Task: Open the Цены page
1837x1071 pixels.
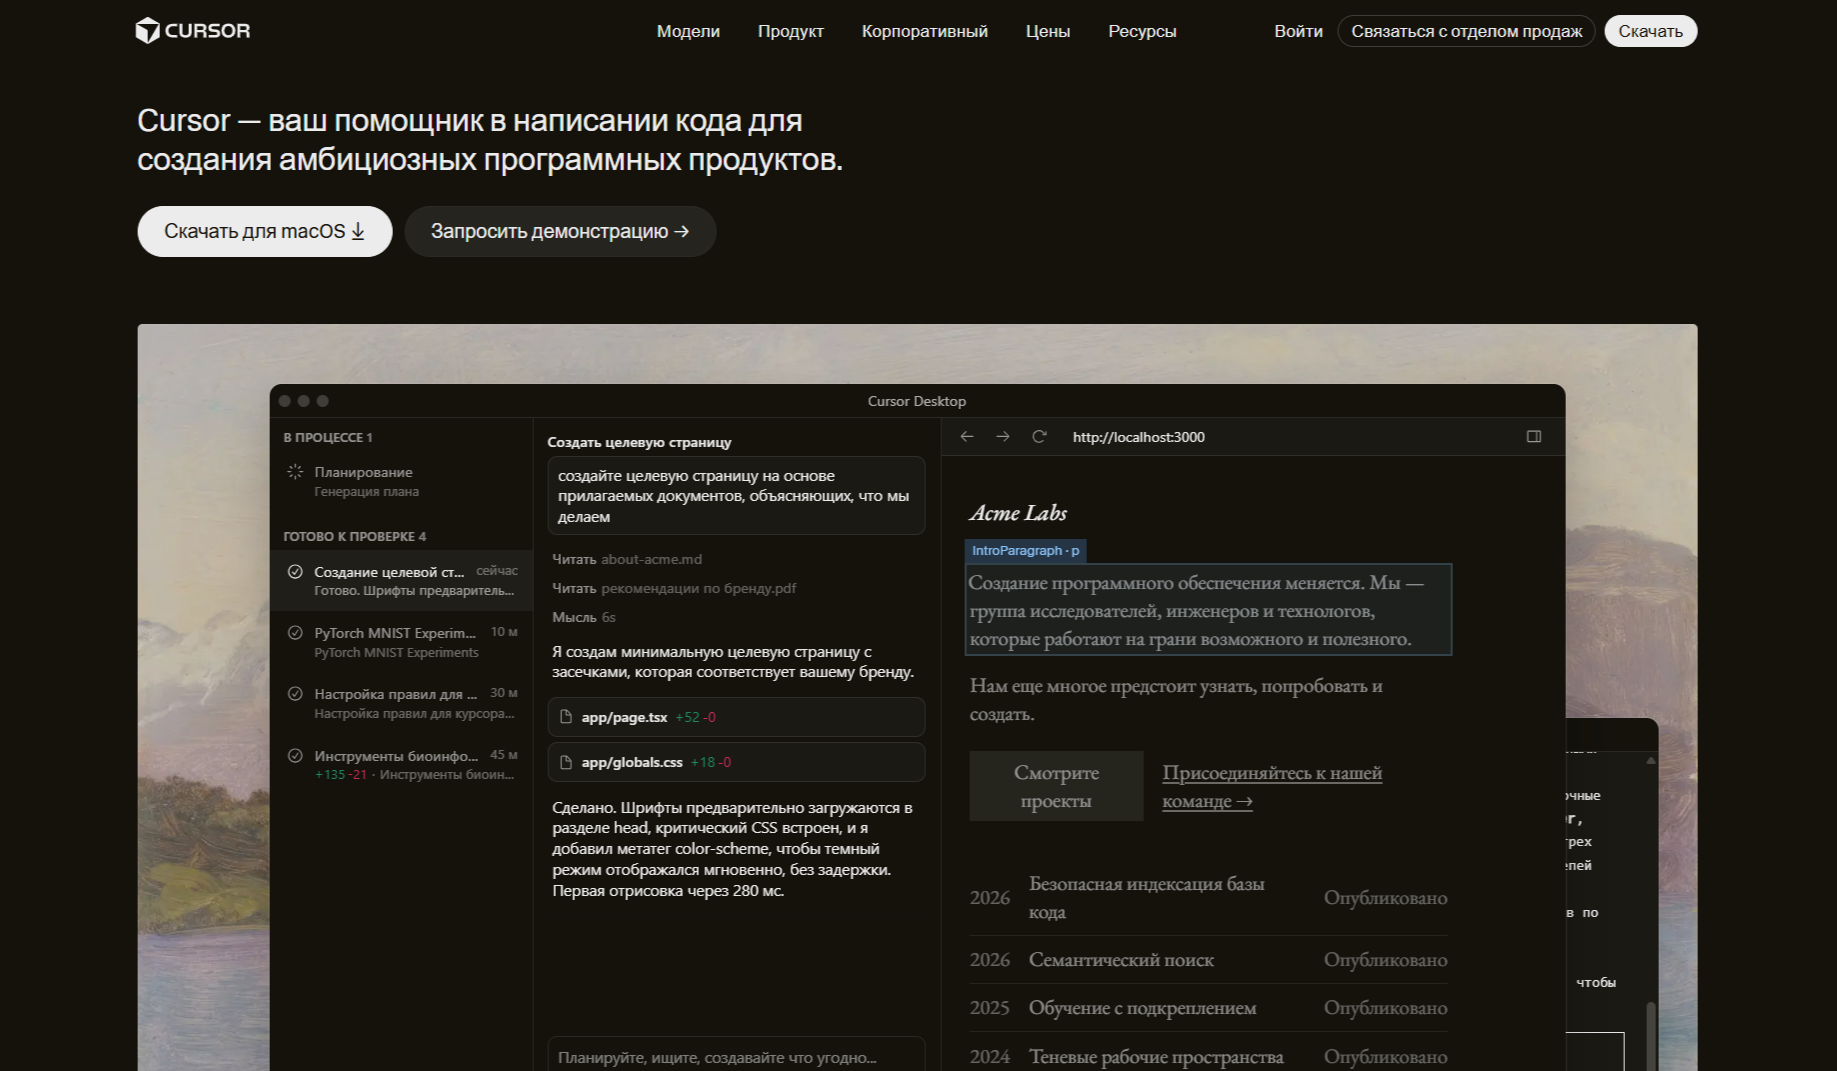Action: click(1047, 31)
